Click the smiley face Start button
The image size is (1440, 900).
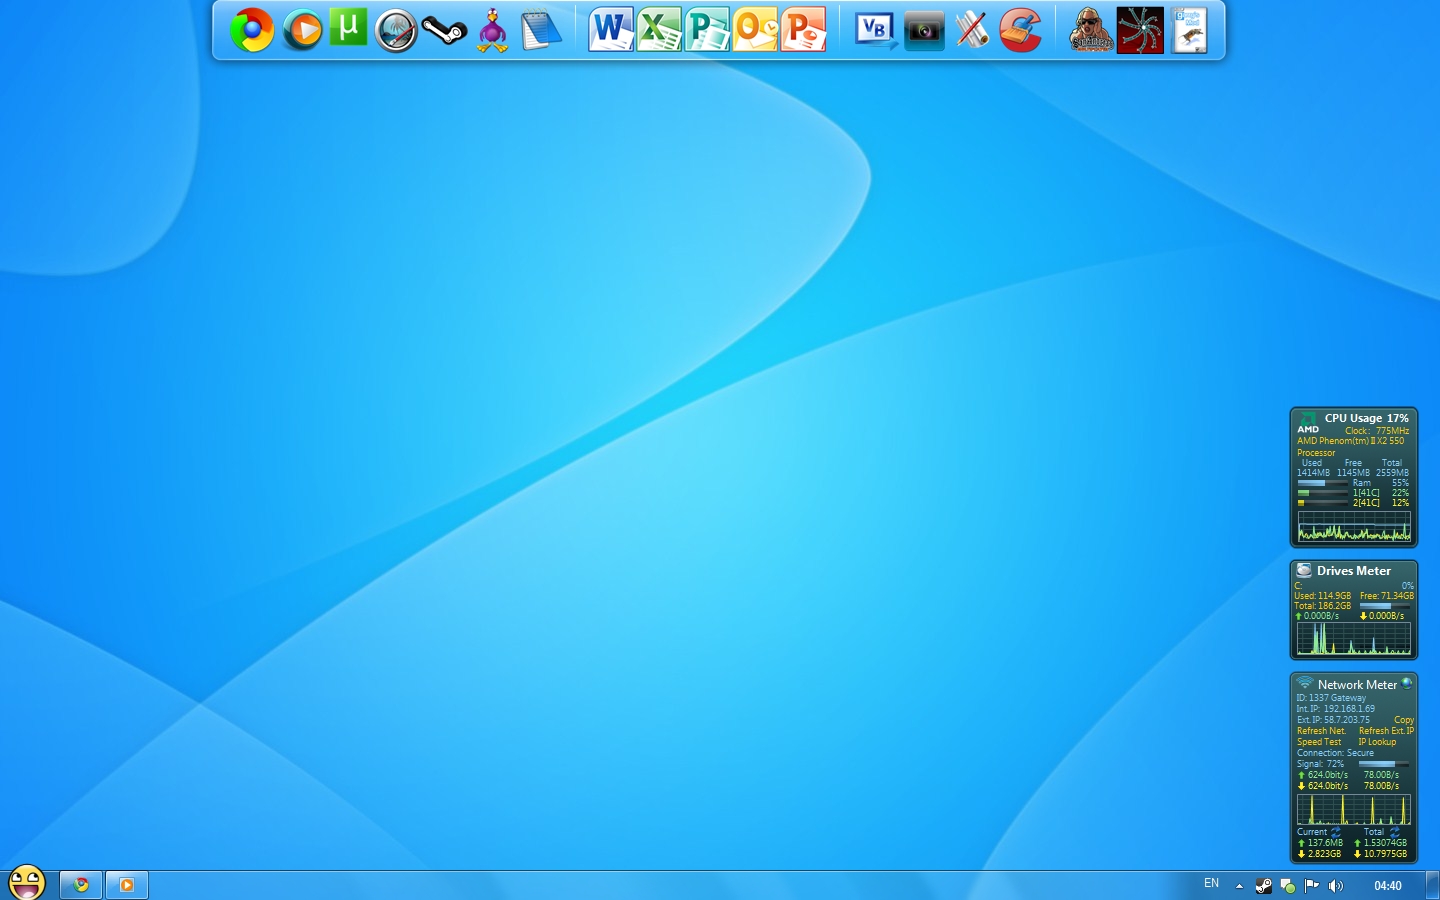point(27,882)
